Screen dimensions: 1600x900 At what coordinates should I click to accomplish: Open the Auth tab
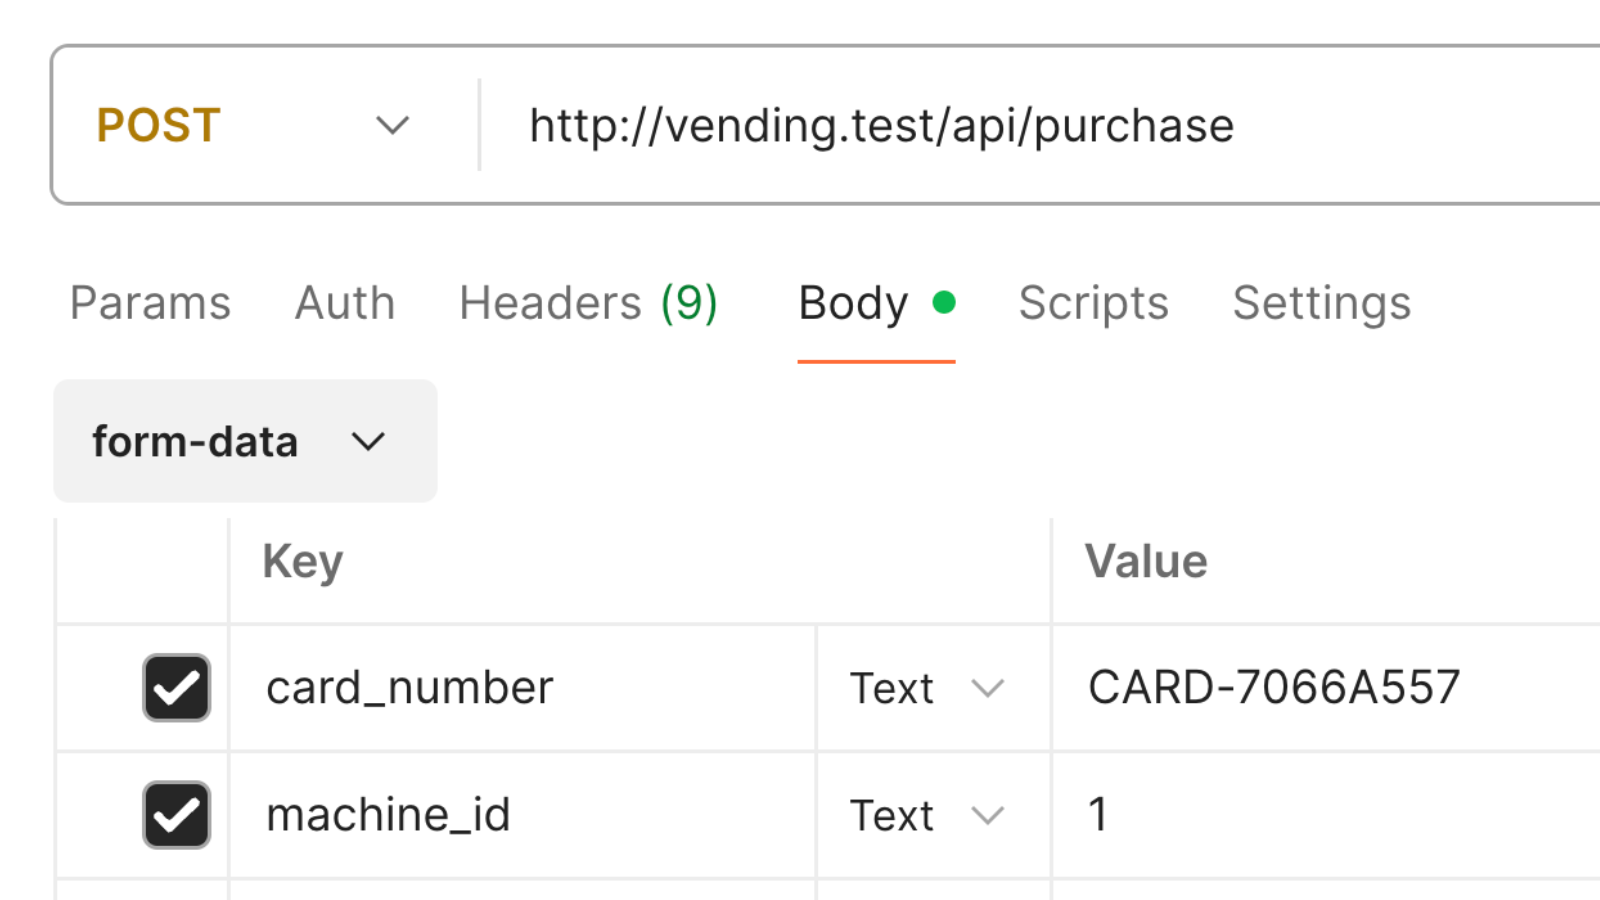(x=345, y=303)
